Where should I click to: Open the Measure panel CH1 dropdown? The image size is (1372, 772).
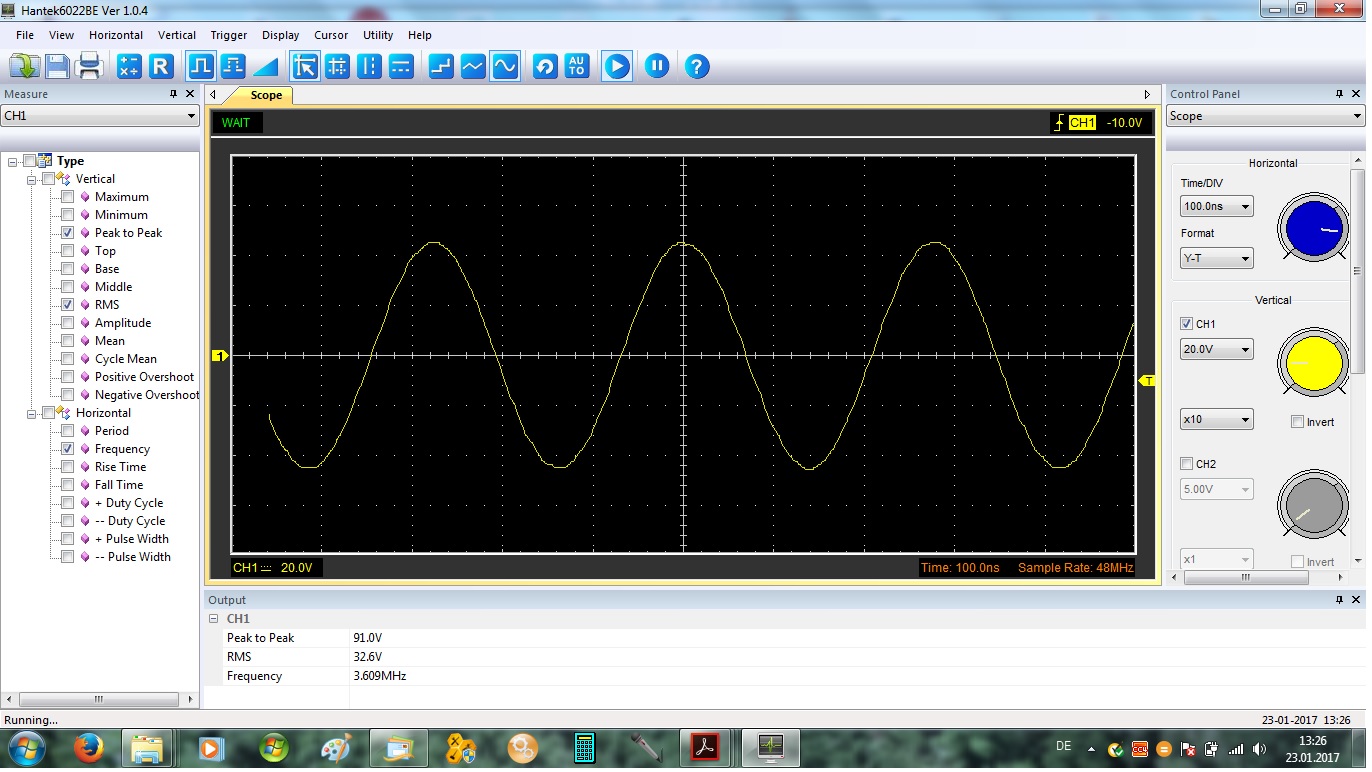click(x=100, y=116)
